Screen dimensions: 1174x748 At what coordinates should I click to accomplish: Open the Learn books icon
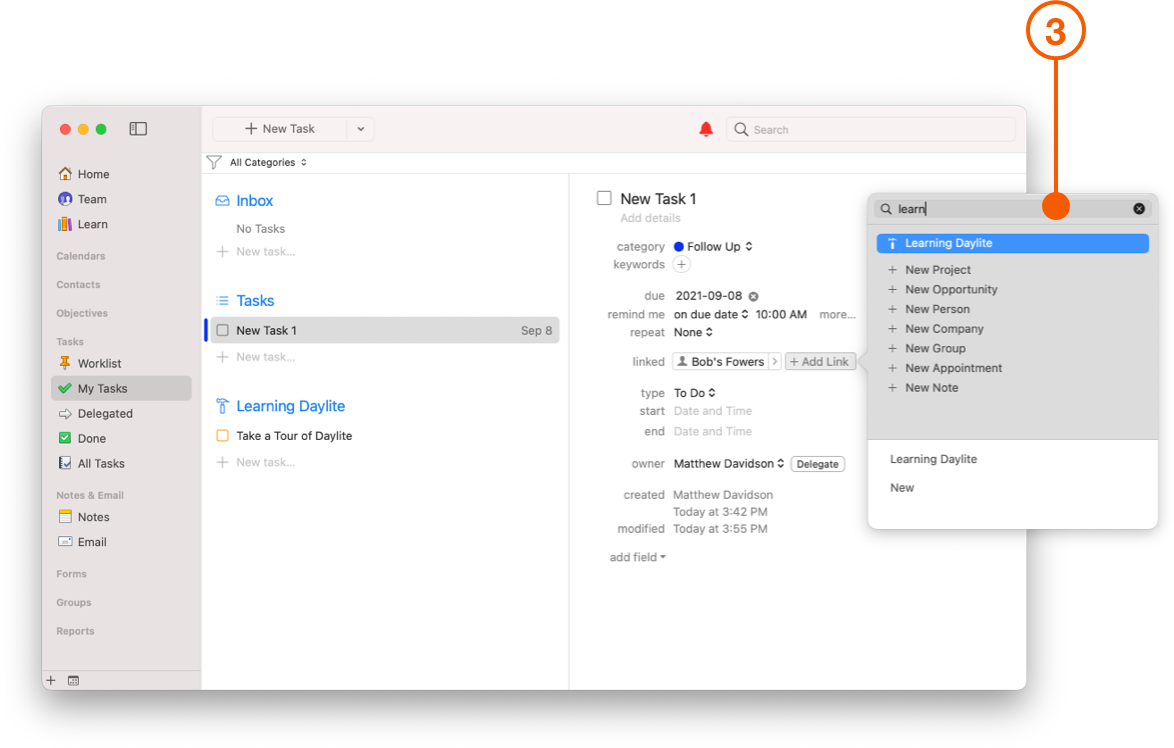(65, 224)
